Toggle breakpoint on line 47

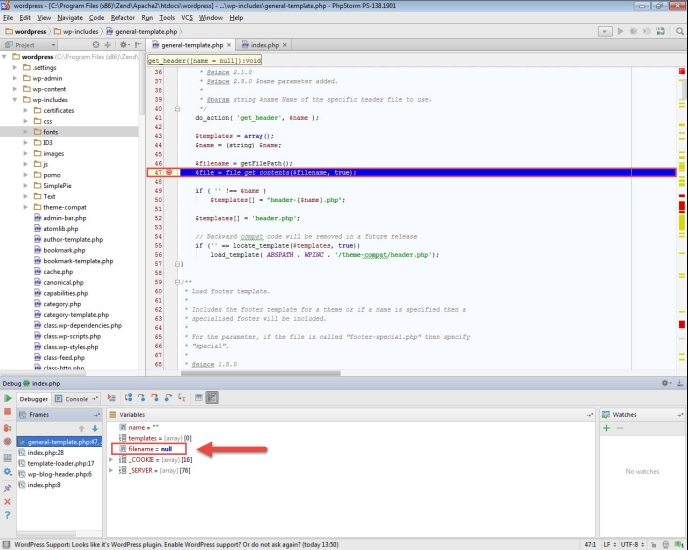pos(168,172)
